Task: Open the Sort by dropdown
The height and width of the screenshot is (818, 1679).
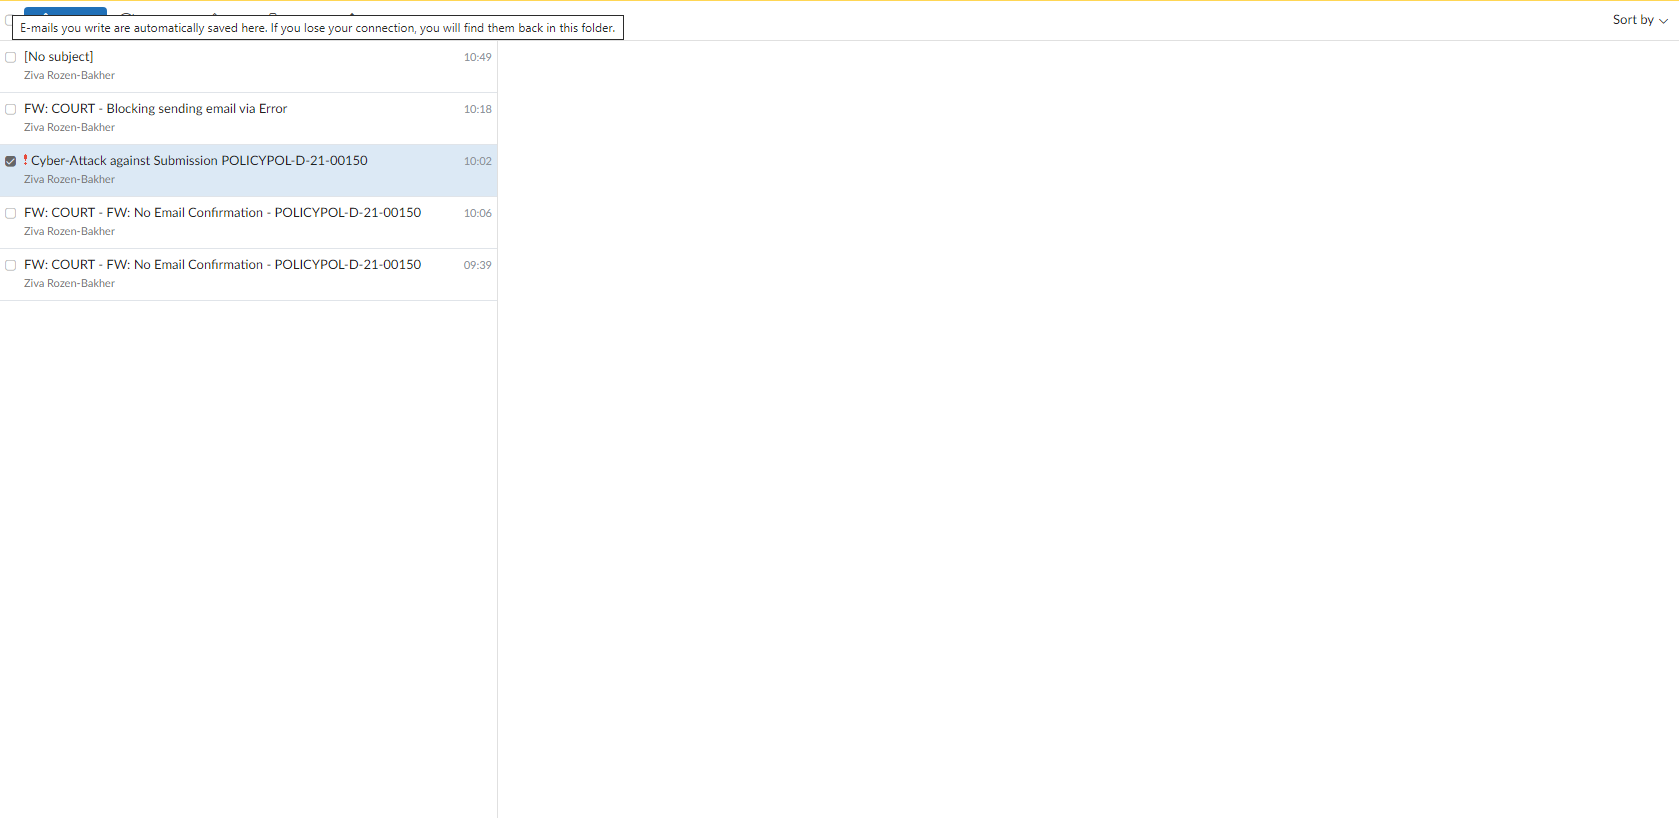Action: 1640,20
